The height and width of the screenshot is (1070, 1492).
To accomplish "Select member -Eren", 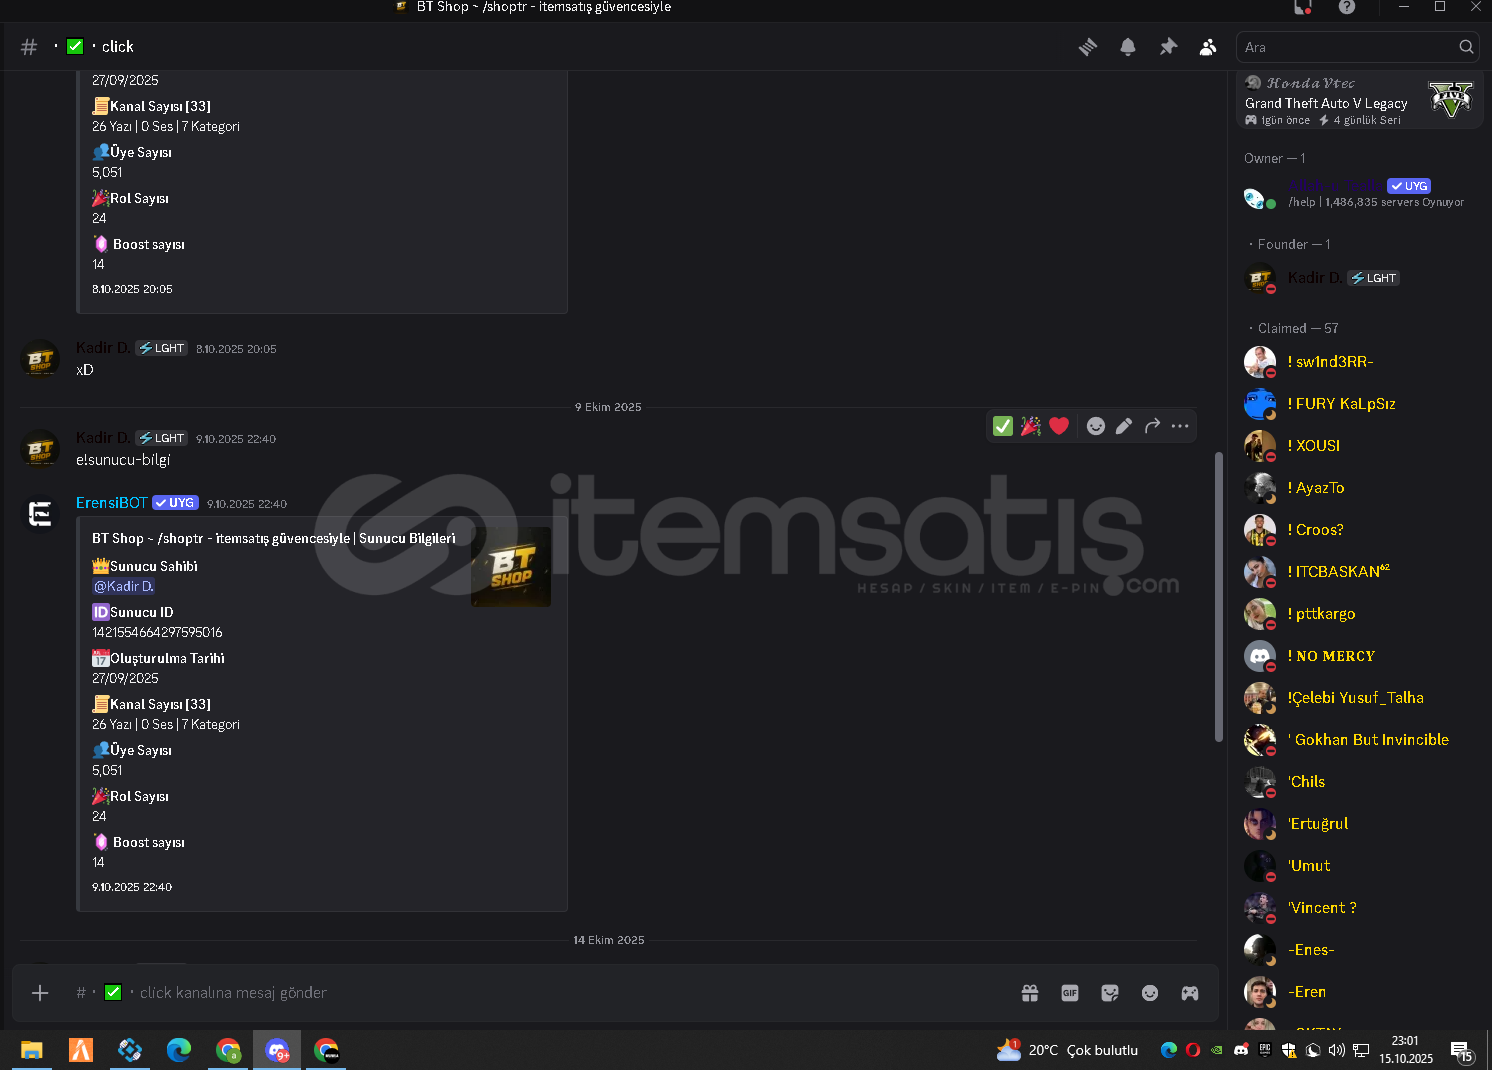I will 1356,992.
